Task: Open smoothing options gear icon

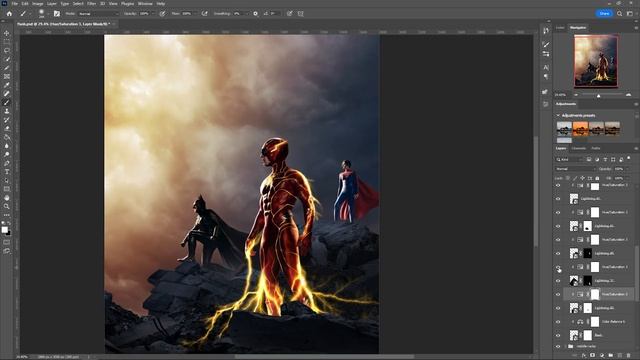Action: click(x=256, y=13)
